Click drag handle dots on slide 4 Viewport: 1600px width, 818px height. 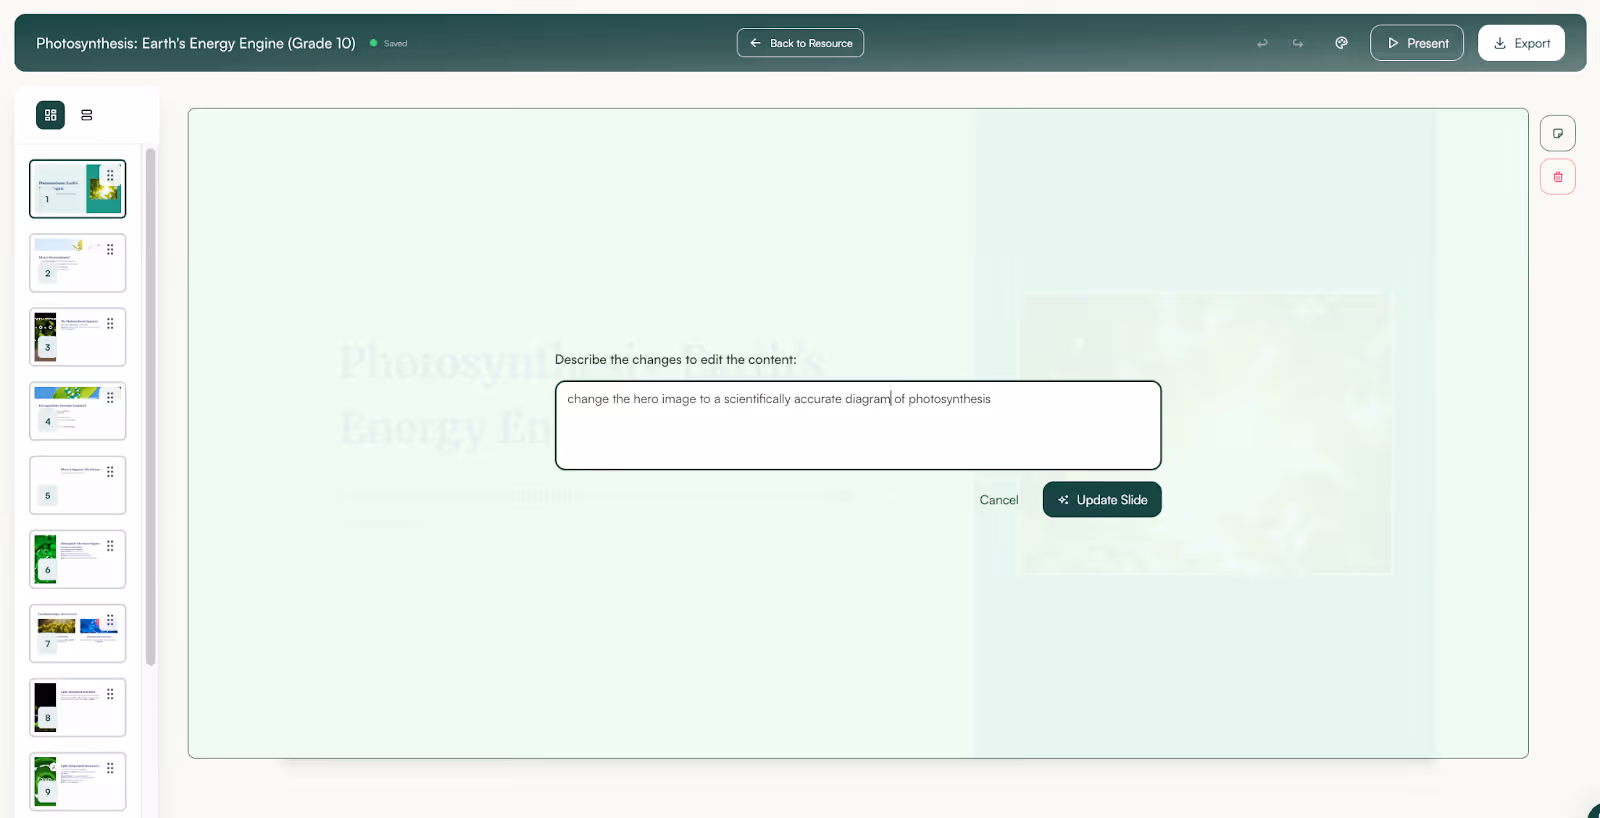tap(110, 397)
